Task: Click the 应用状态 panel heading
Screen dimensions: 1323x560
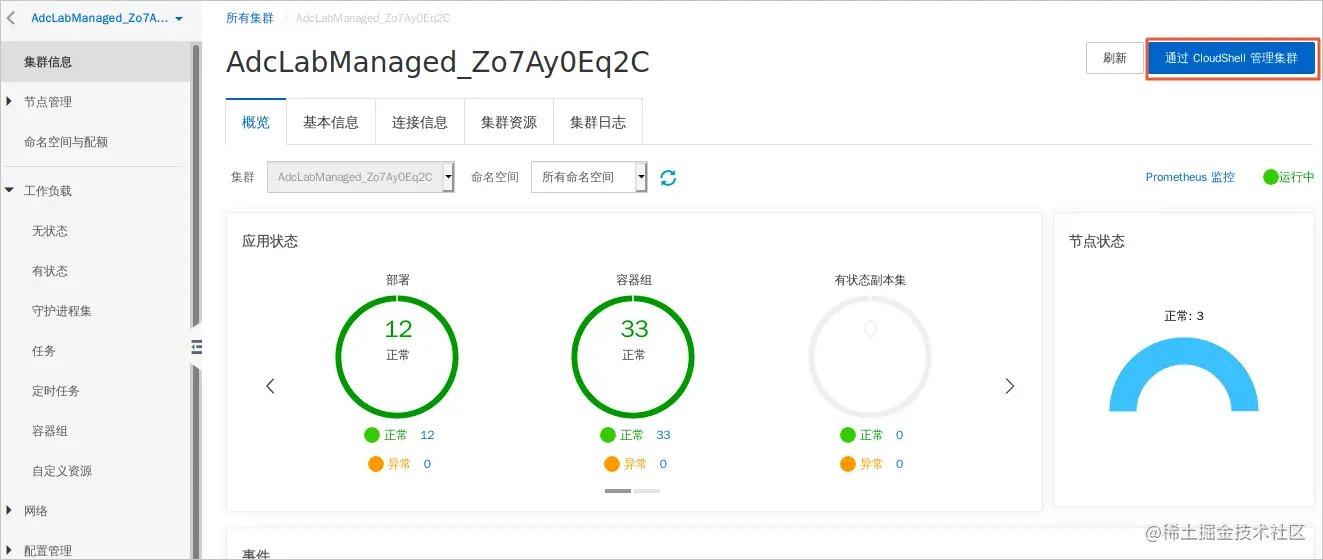Action: point(270,241)
